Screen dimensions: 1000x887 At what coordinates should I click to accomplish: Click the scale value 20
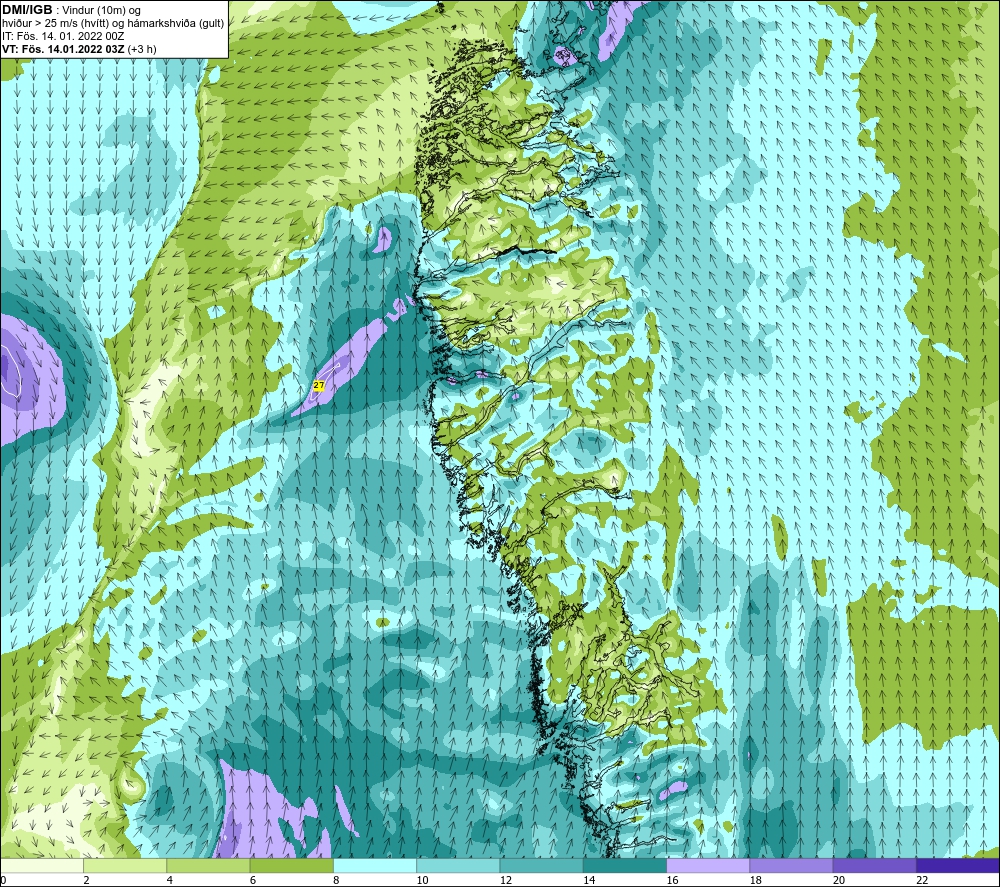(839, 880)
